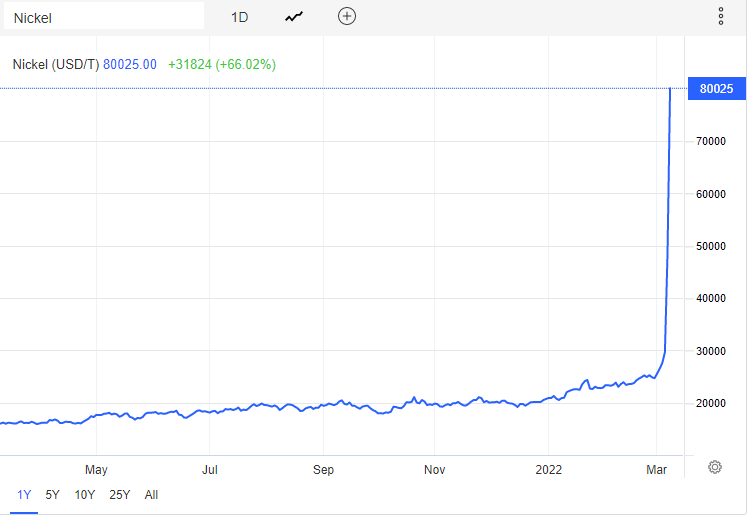This screenshot has height=516, width=749.
Task: Click the Sep date axis label
Action: pos(323,470)
